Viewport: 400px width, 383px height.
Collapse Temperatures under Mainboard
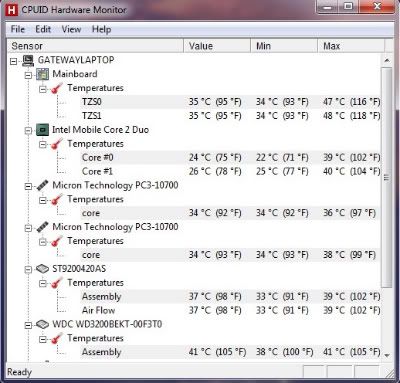point(43,89)
